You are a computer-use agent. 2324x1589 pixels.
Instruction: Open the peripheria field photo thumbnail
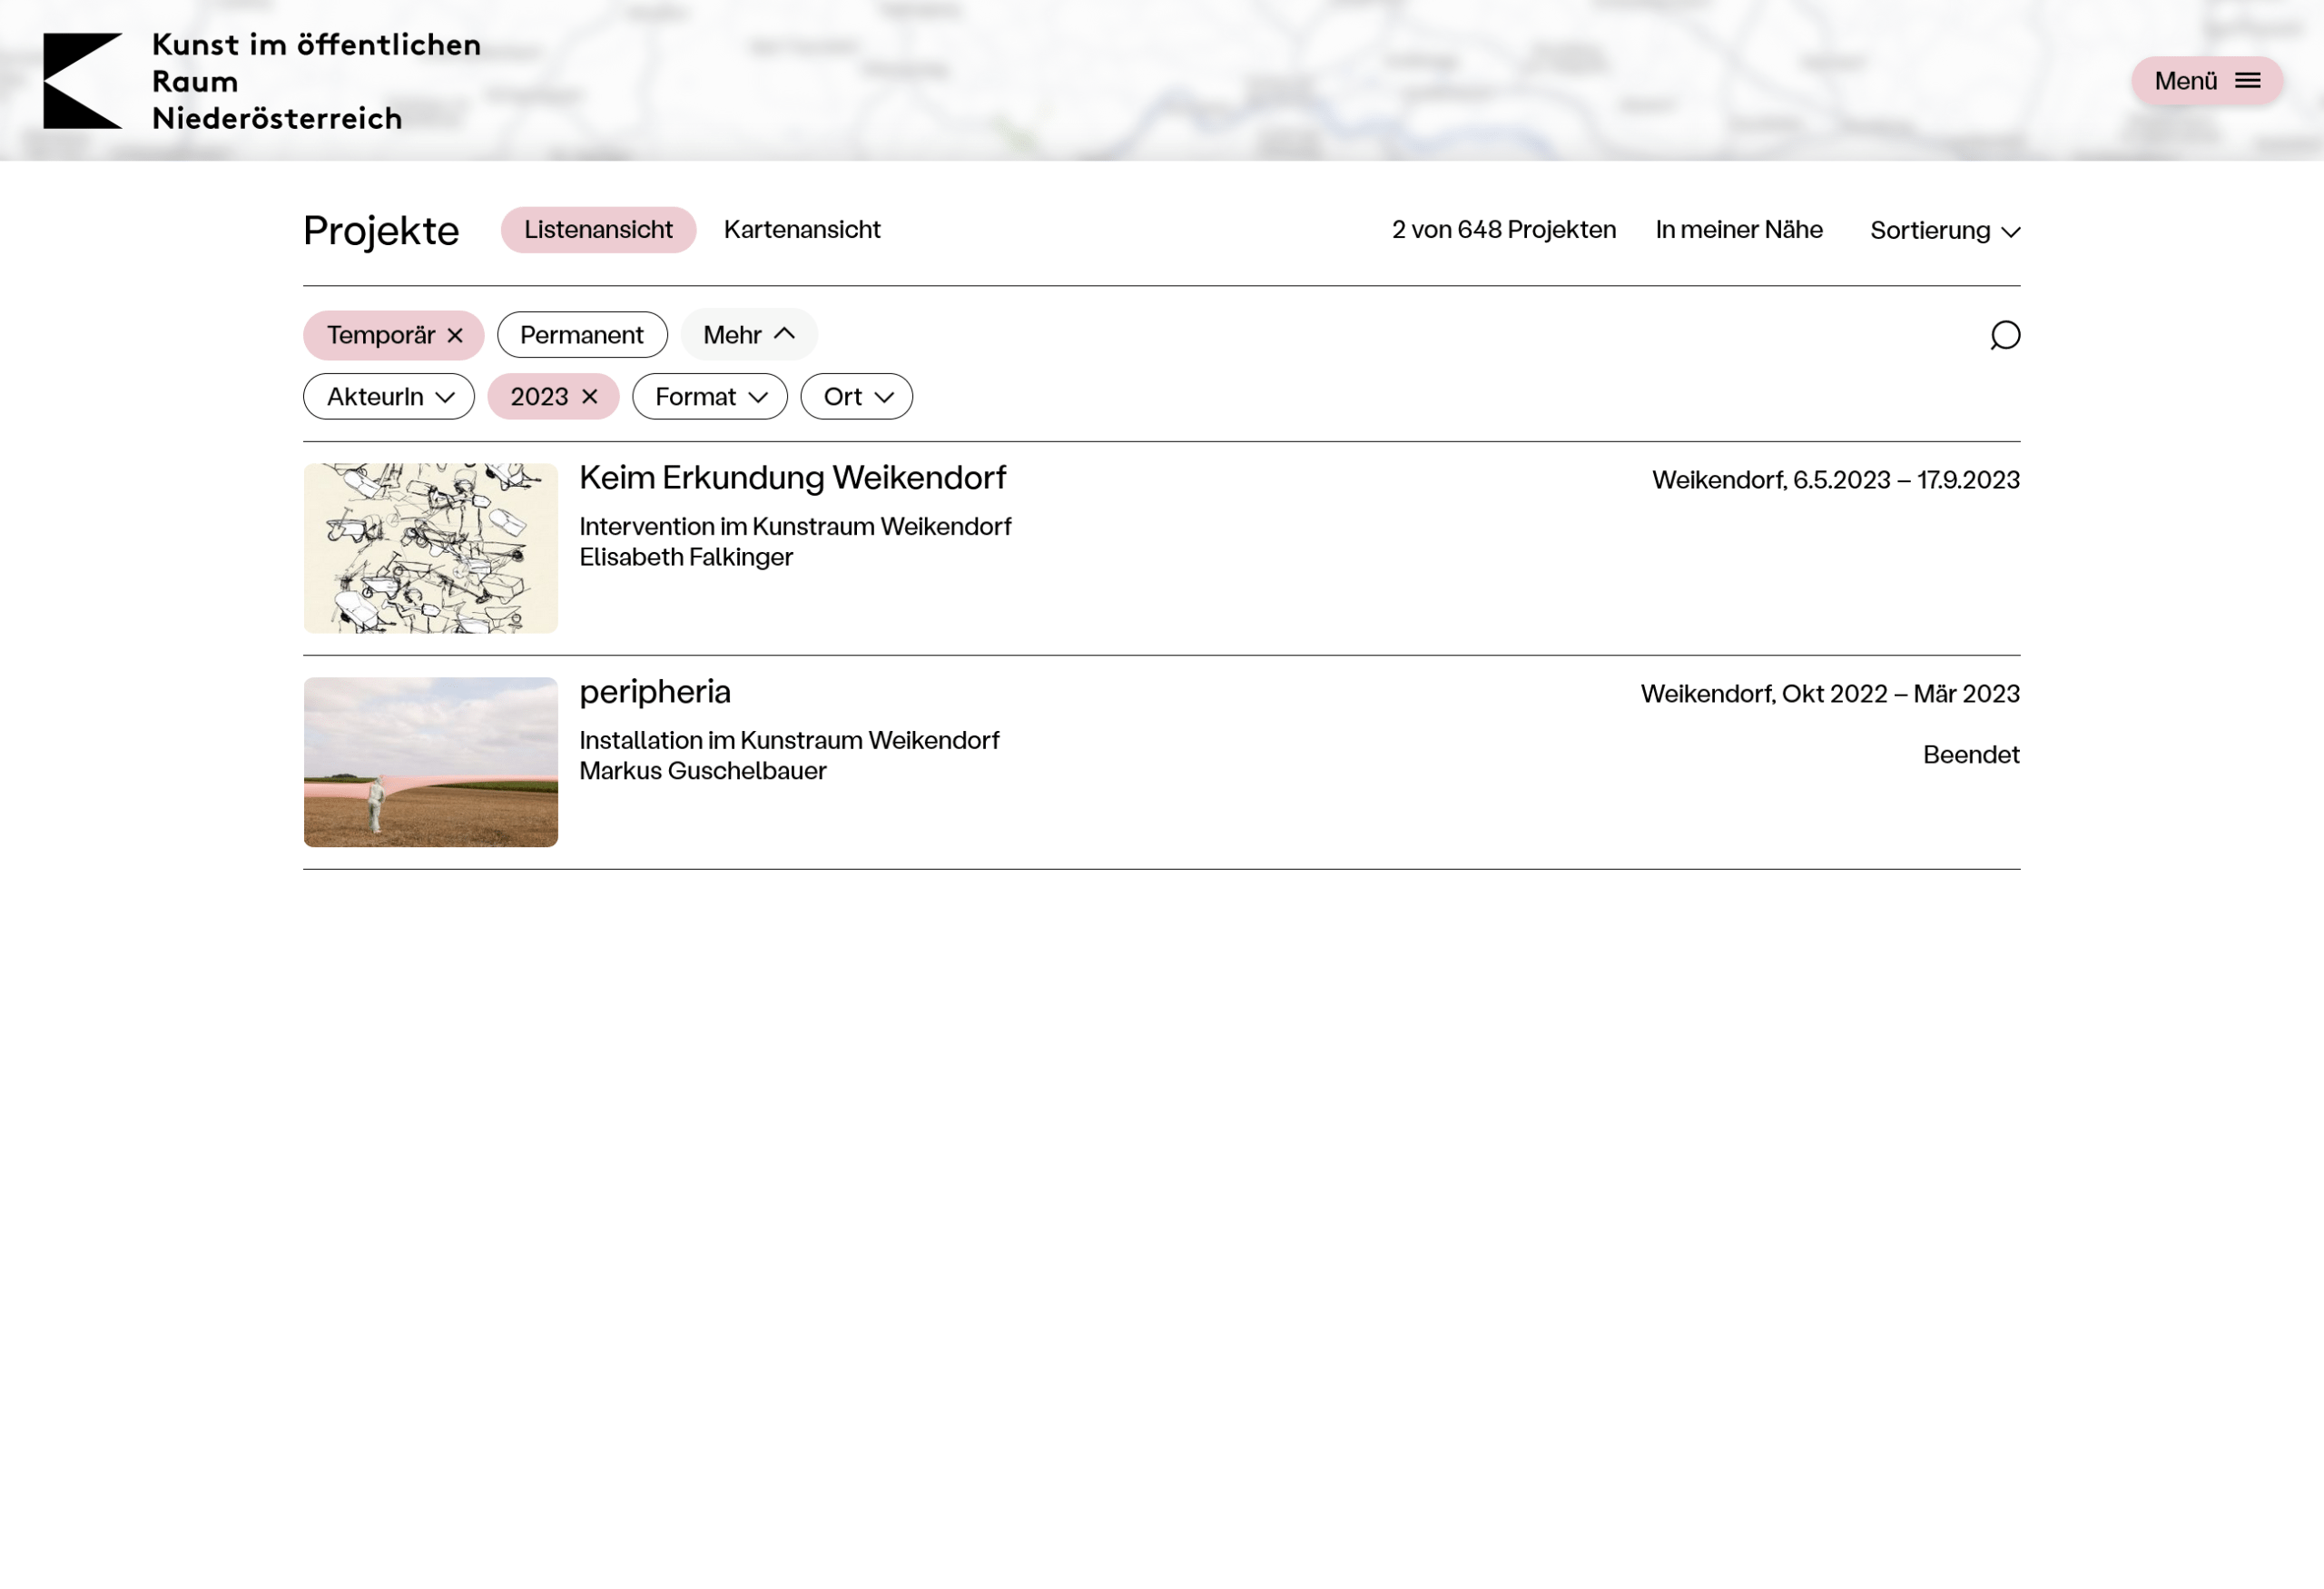click(430, 762)
